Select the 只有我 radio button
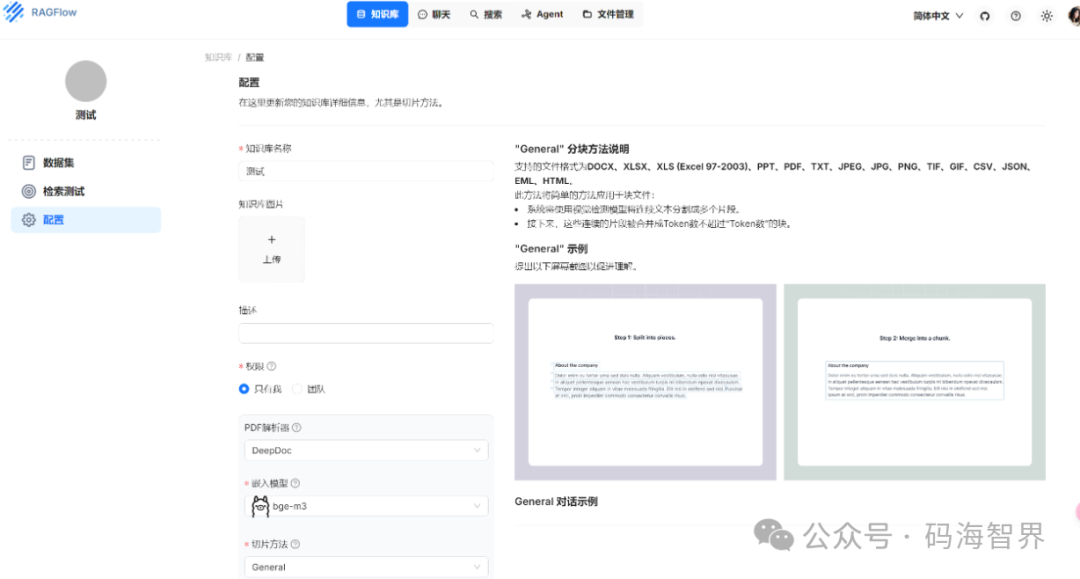This screenshot has width=1080, height=579. [x=244, y=389]
